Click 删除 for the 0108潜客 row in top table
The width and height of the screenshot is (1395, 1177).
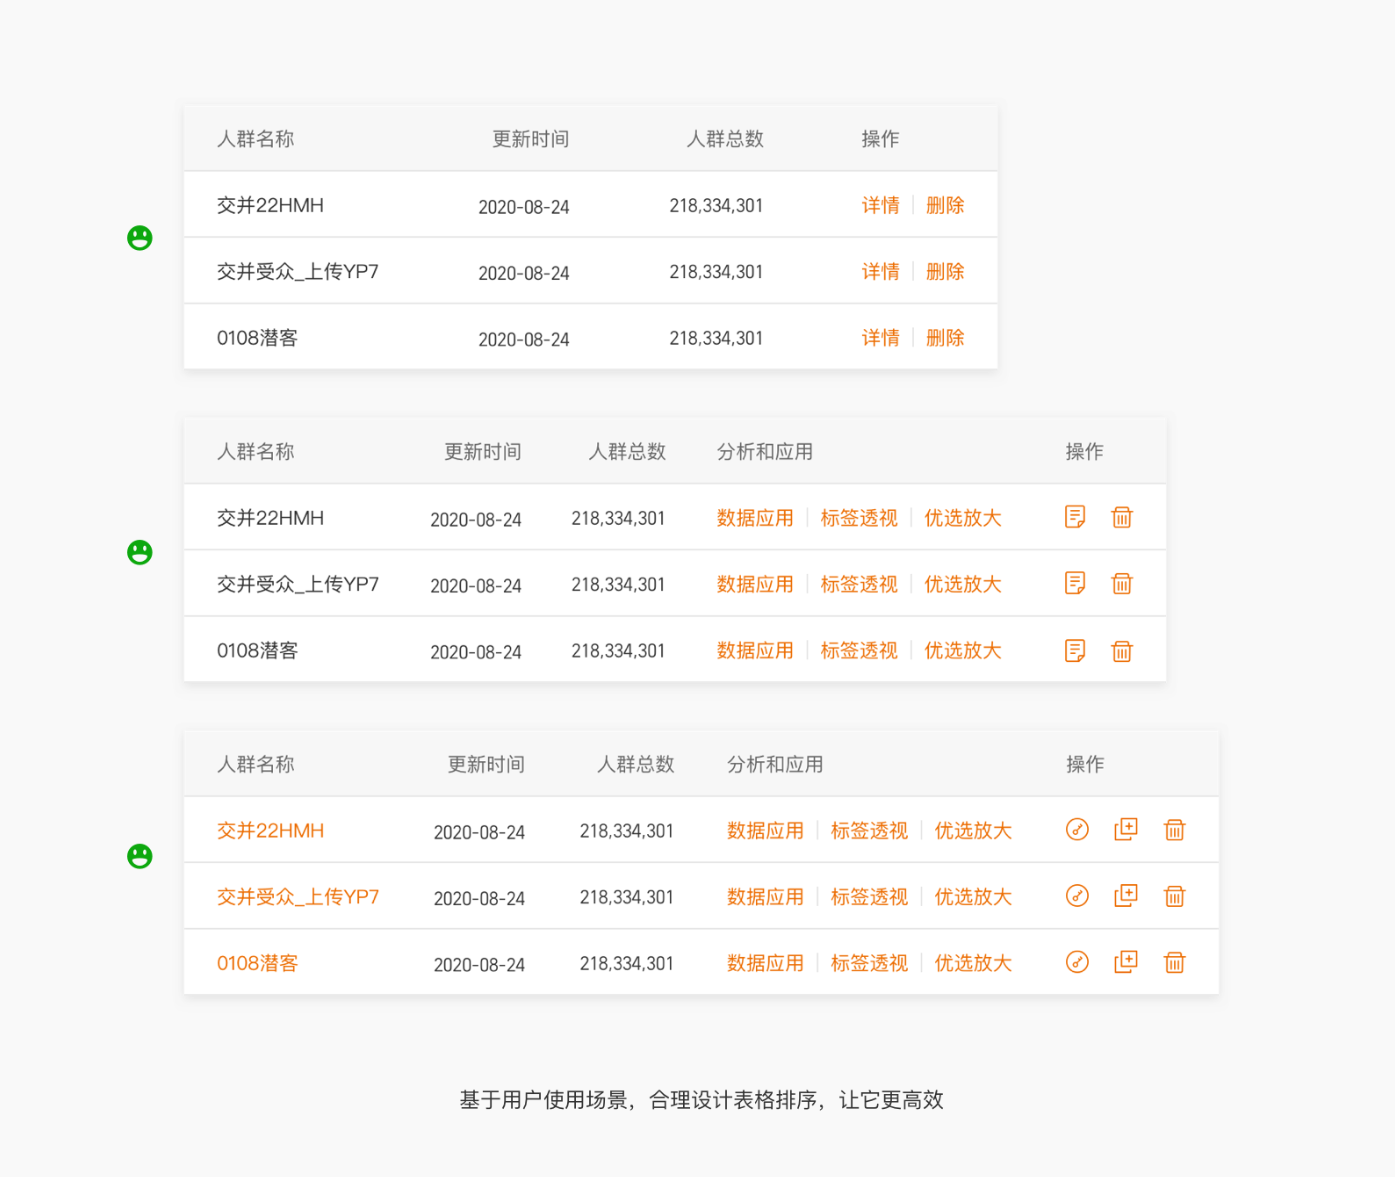coord(944,338)
